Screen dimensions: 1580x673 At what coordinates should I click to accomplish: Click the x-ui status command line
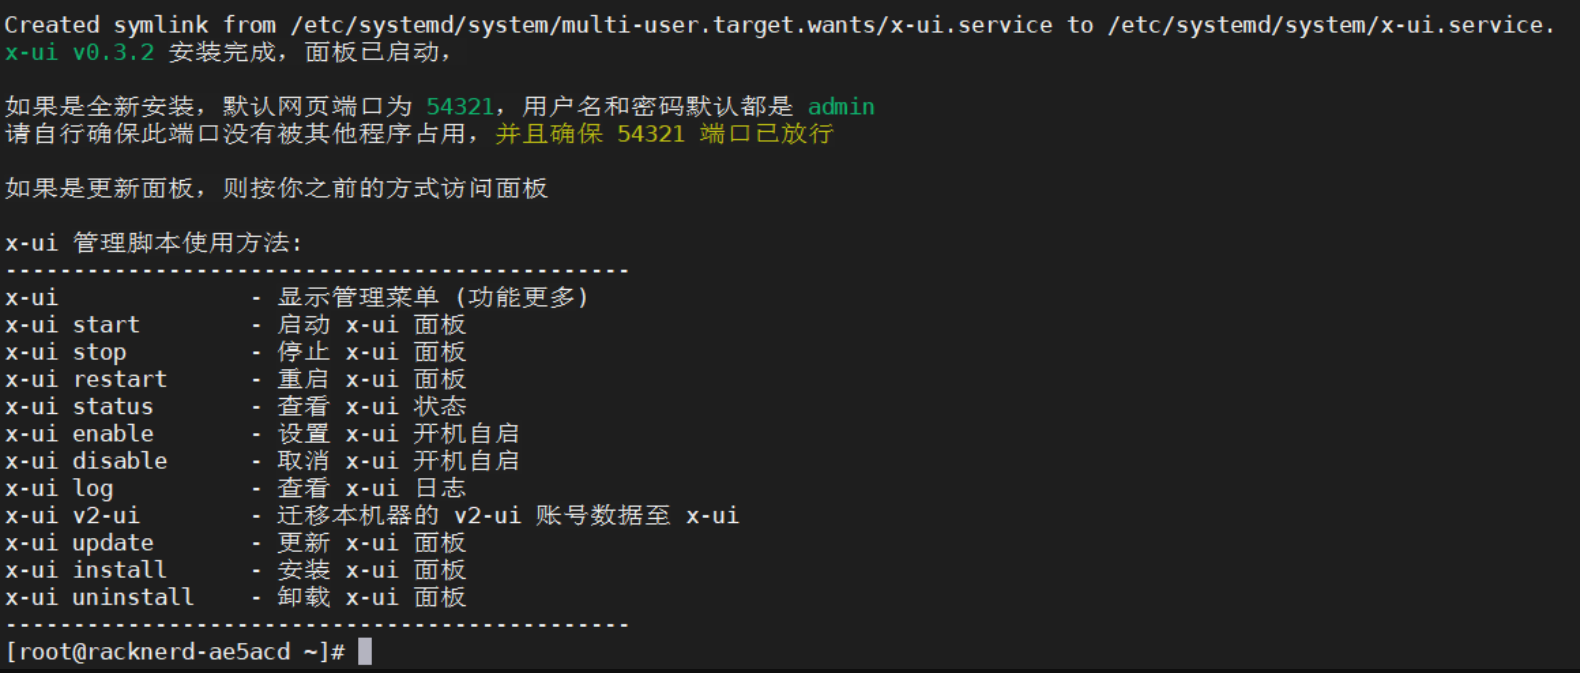tap(80, 407)
